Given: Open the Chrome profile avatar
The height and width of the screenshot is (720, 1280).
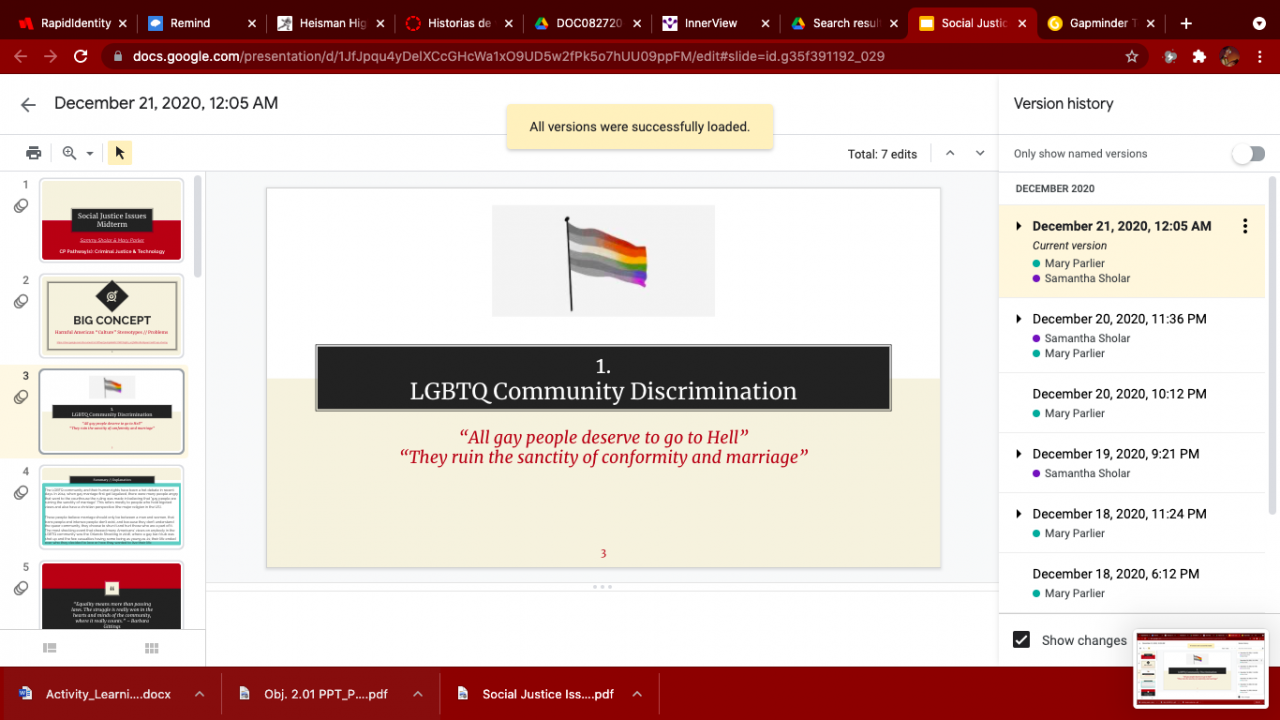Looking at the screenshot, I should coord(1230,57).
